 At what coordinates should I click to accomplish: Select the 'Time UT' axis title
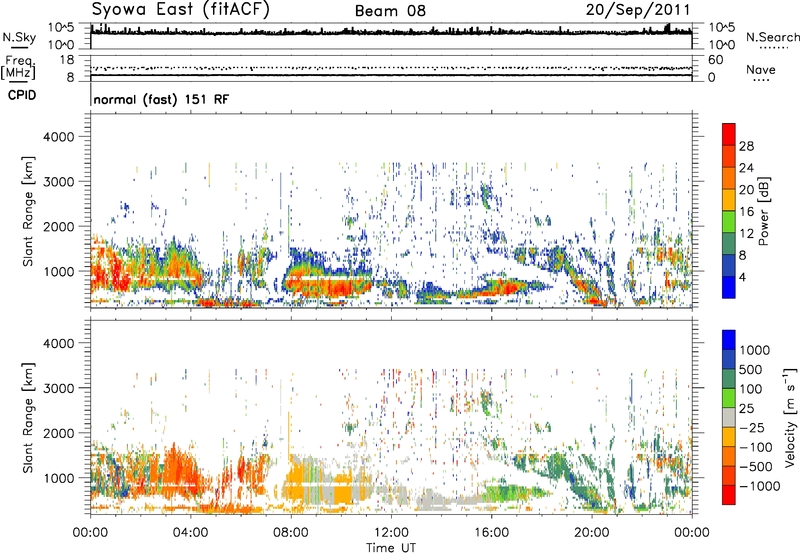(391, 548)
